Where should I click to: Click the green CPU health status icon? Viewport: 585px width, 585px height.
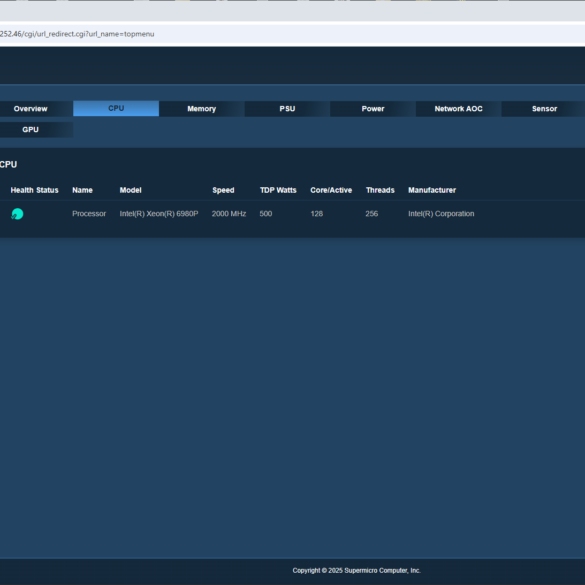(17, 214)
